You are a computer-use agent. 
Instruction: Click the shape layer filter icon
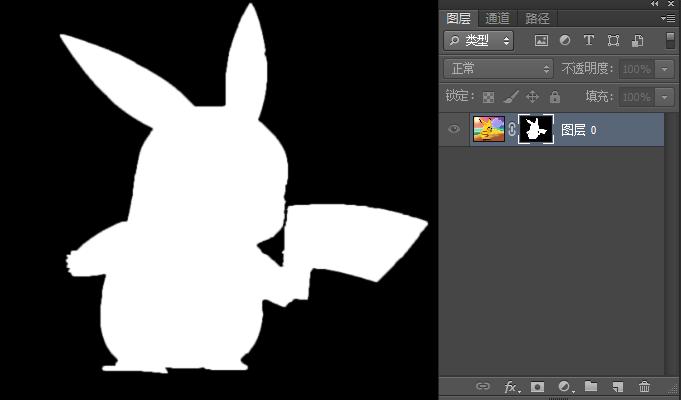tap(613, 41)
